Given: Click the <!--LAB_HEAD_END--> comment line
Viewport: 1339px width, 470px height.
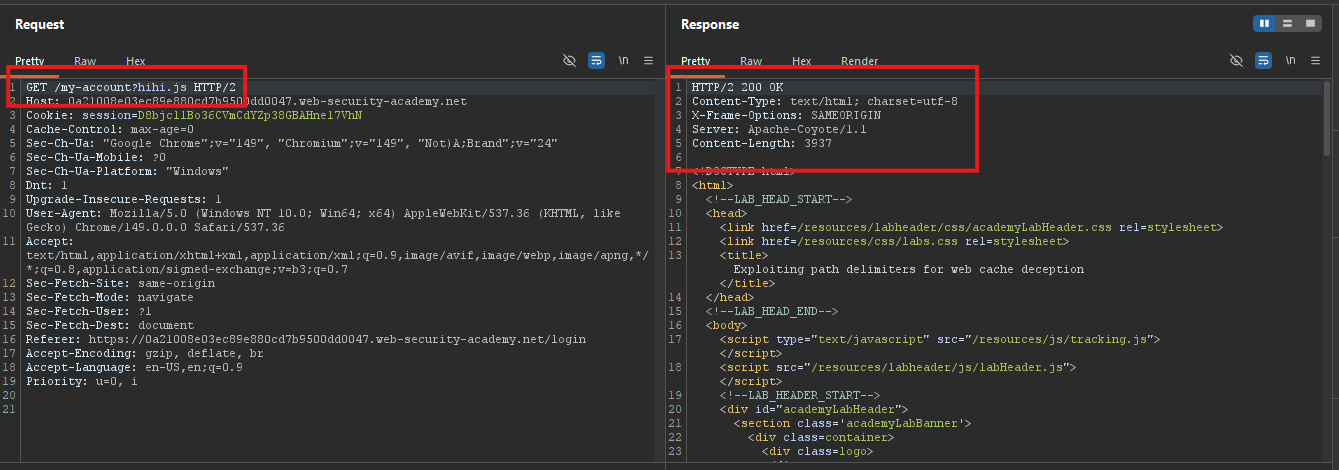Looking at the screenshot, I should pyautogui.click(x=772, y=311).
